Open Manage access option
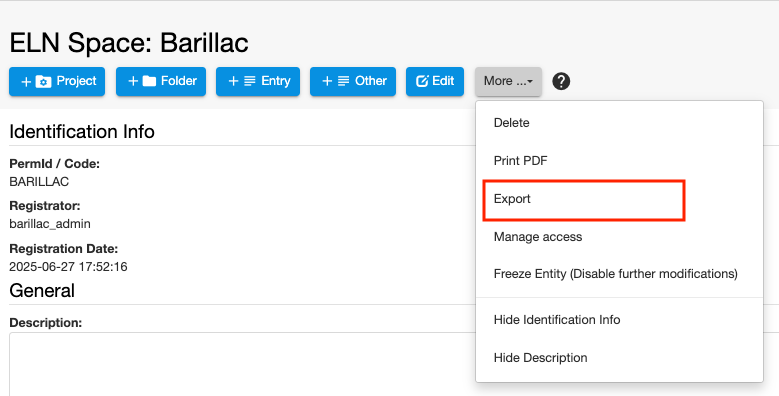This screenshot has width=779, height=396. click(x=619, y=237)
